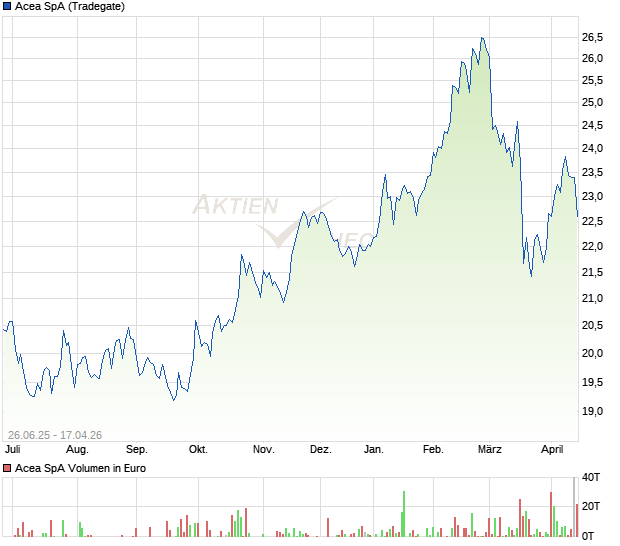Click the 40T volume axis label
The image size is (620, 546).
pyautogui.click(x=591, y=477)
